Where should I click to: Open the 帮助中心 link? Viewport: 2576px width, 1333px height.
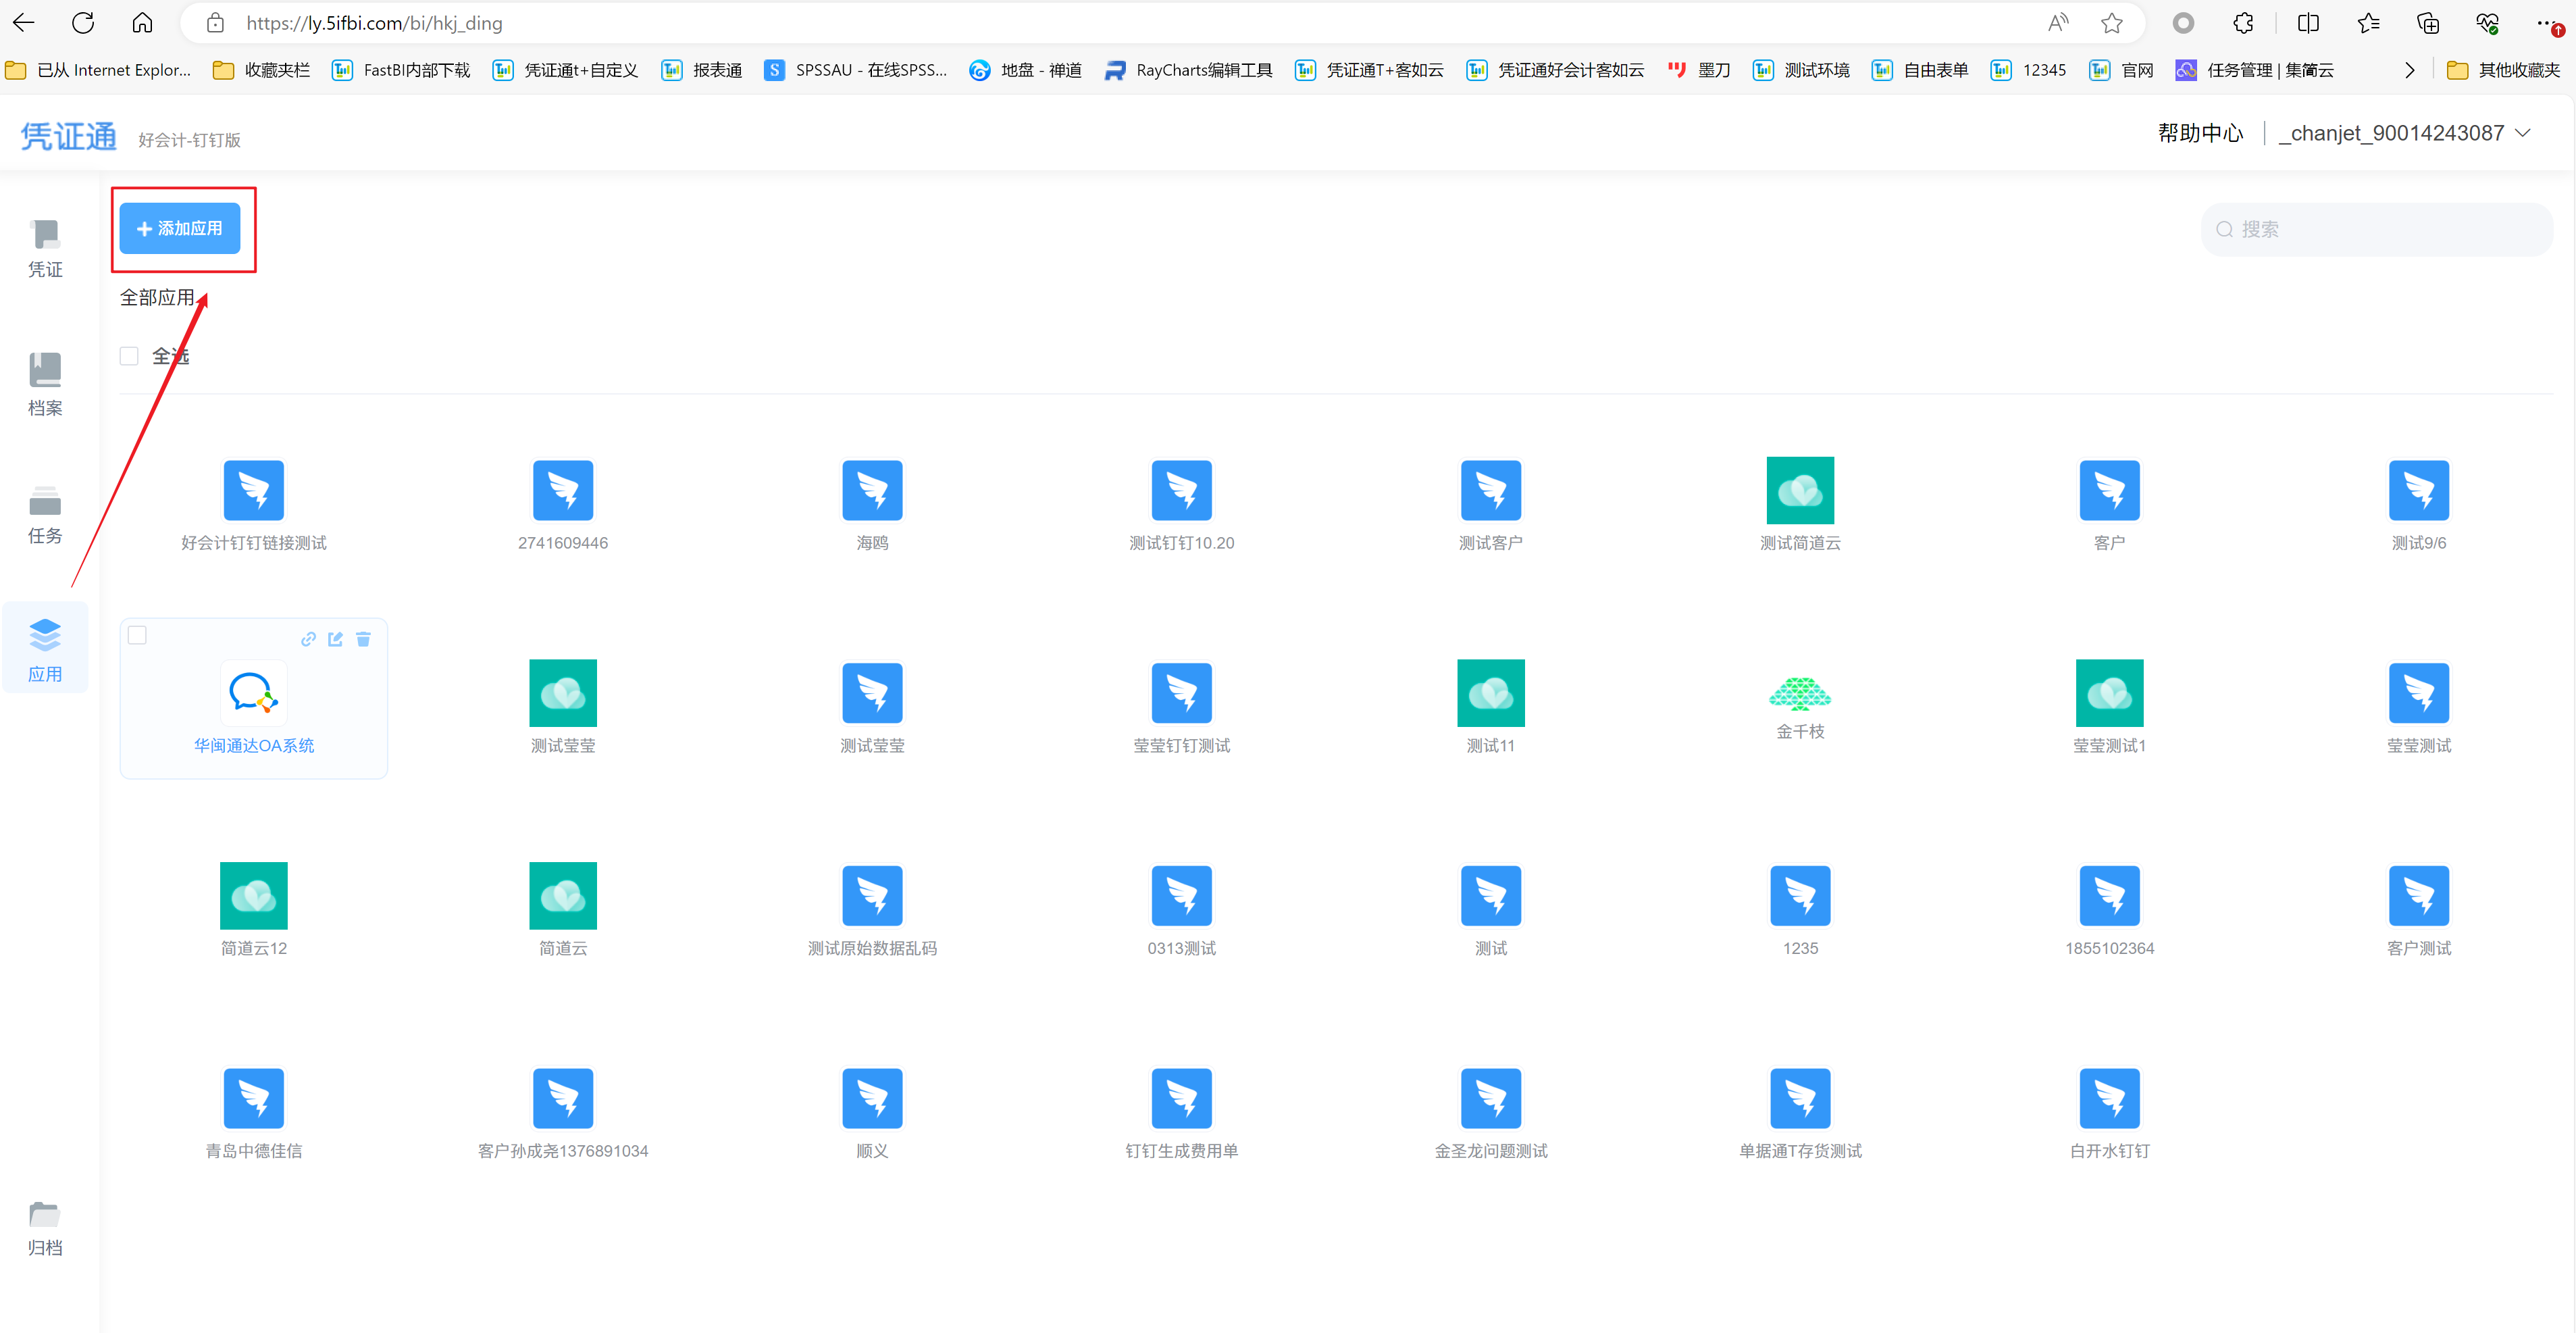(2200, 133)
